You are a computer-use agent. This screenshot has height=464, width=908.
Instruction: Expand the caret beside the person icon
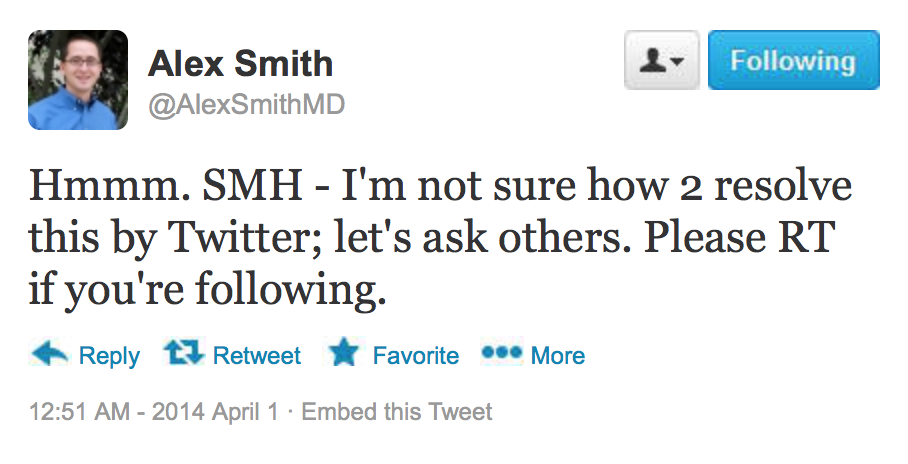click(x=679, y=61)
